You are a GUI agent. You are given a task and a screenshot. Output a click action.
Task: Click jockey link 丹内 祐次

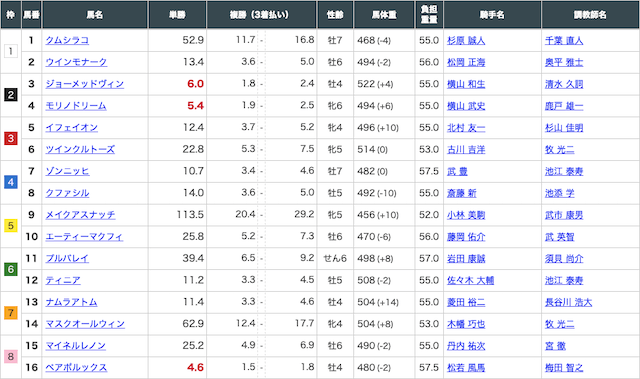[x=466, y=346]
